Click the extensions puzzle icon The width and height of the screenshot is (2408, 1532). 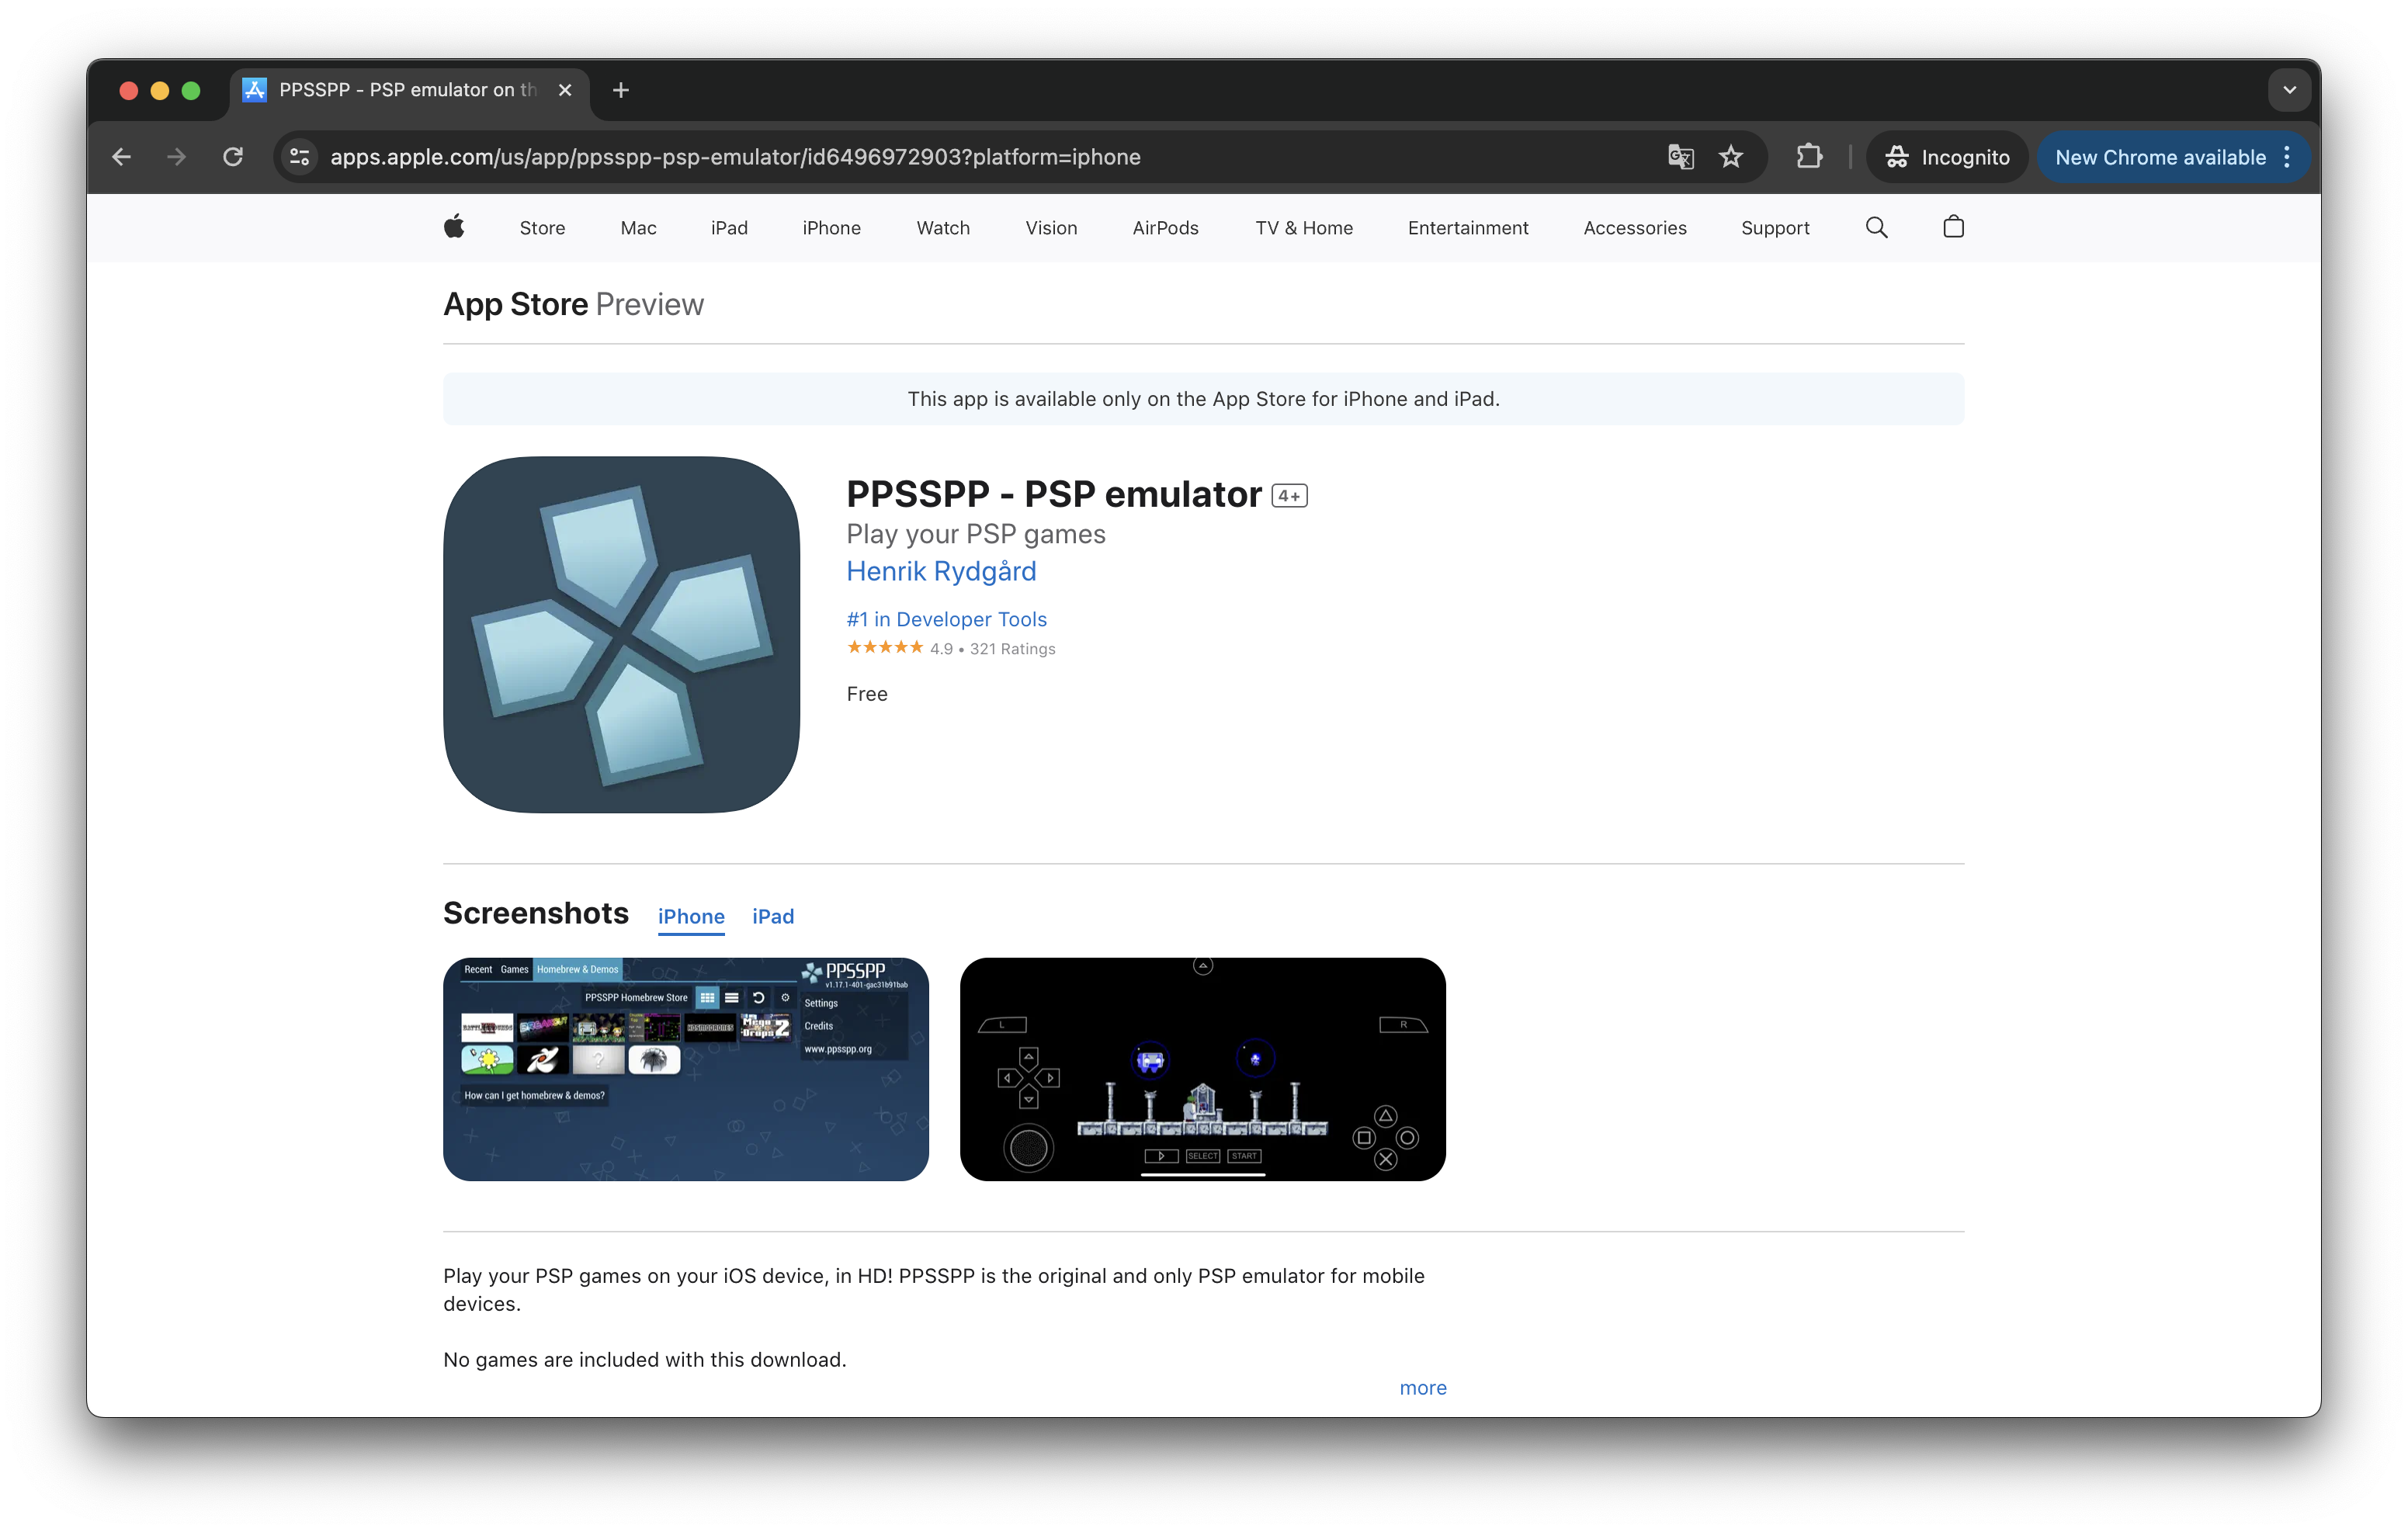(x=1809, y=156)
